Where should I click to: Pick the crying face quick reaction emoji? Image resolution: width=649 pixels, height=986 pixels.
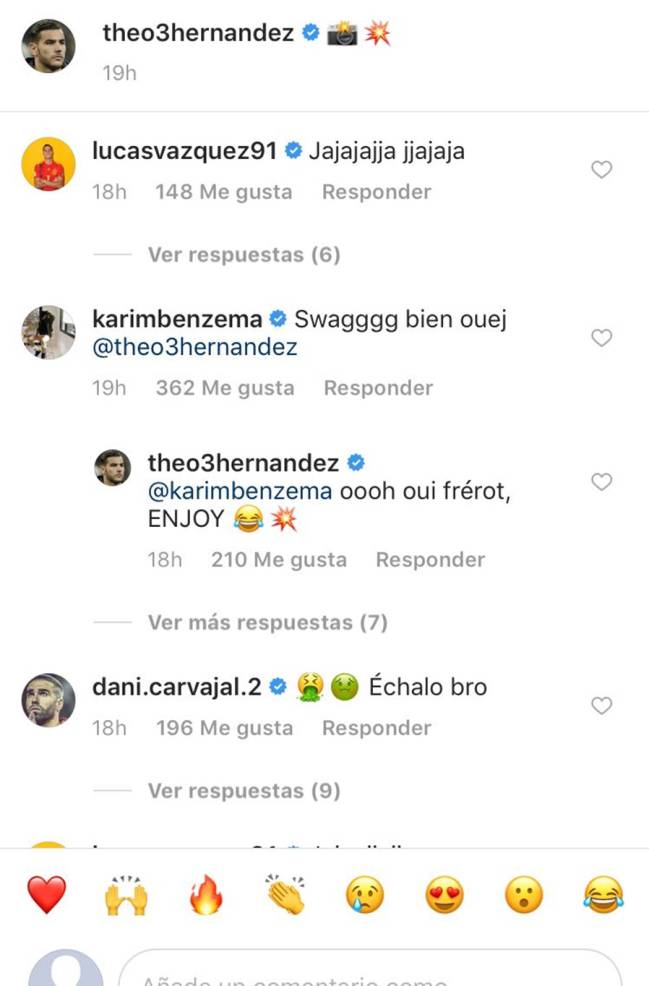point(366,894)
